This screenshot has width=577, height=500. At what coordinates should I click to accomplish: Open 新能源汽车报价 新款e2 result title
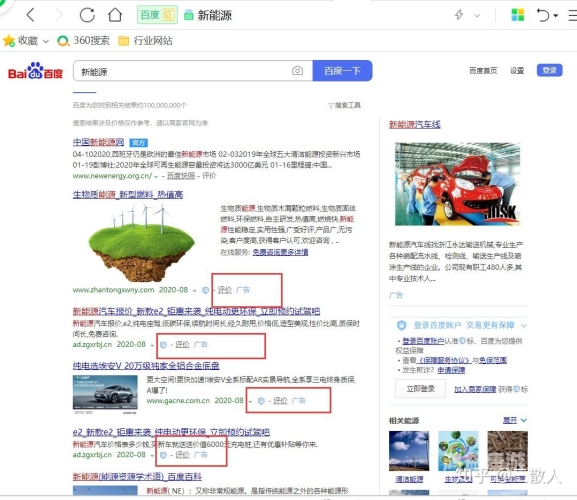(196, 311)
